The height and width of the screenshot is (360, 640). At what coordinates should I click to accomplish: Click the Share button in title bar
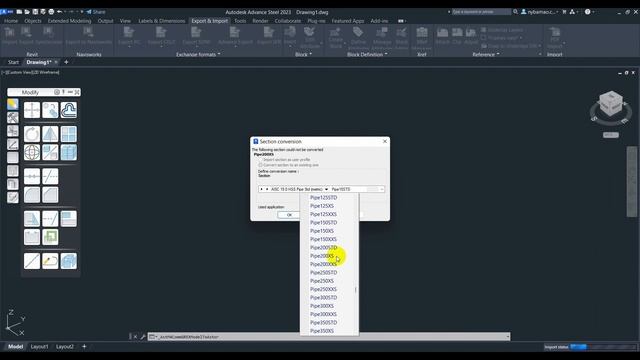point(96,12)
